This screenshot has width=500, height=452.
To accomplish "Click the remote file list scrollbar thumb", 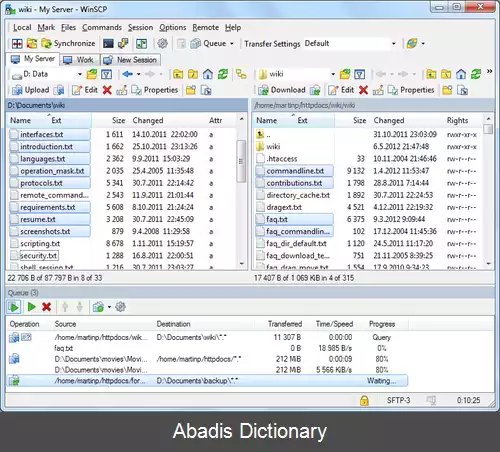I will coord(488,129).
